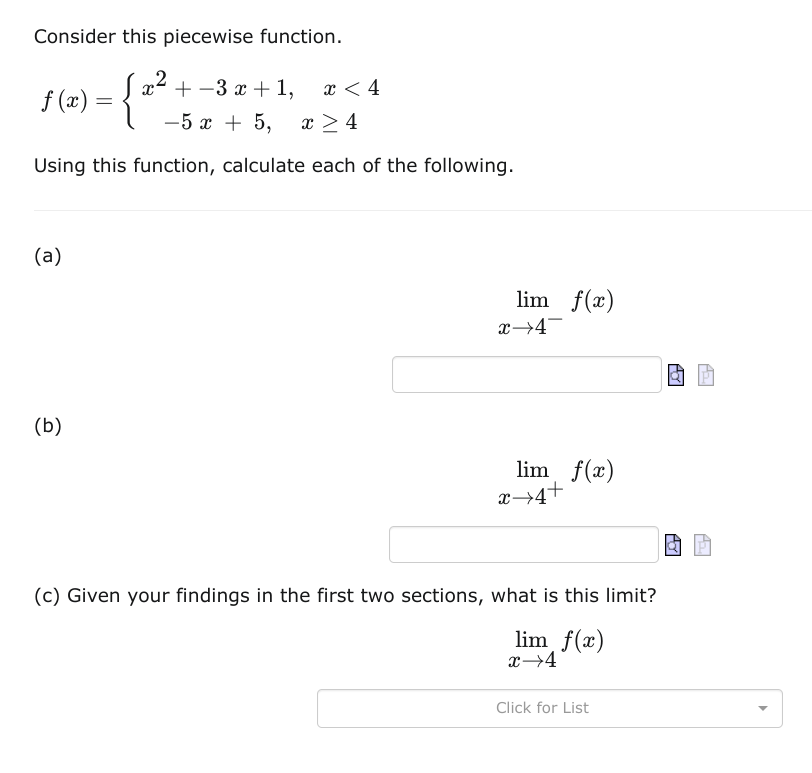
Task: Select the grayed P document icon in part (a)
Action: pos(704,374)
